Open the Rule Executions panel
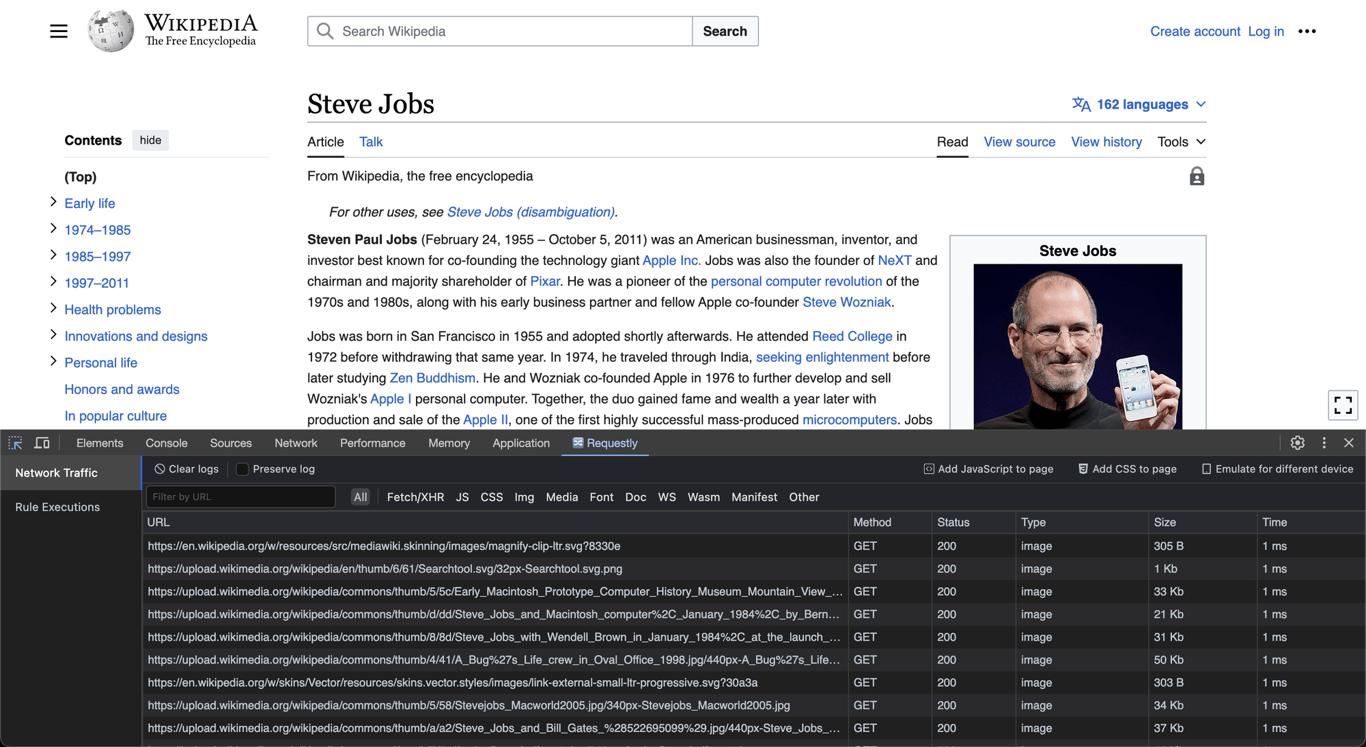This screenshot has height=747, width=1366. click(x=58, y=507)
